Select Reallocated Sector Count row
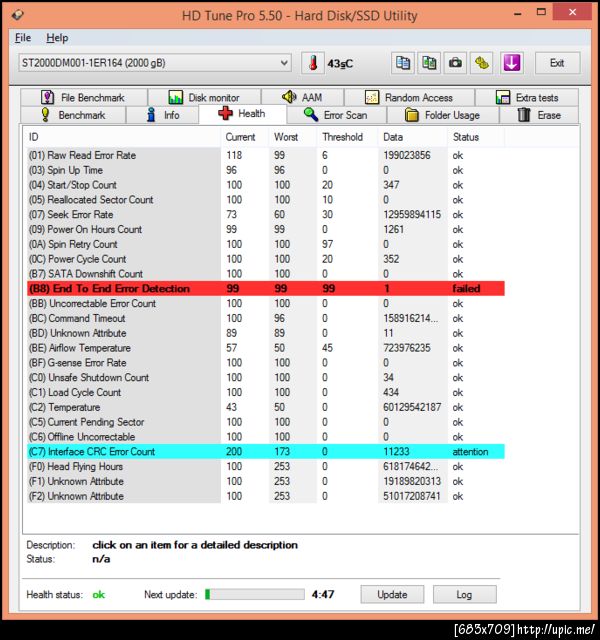This screenshot has height=640, width=600. [x=266, y=200]
